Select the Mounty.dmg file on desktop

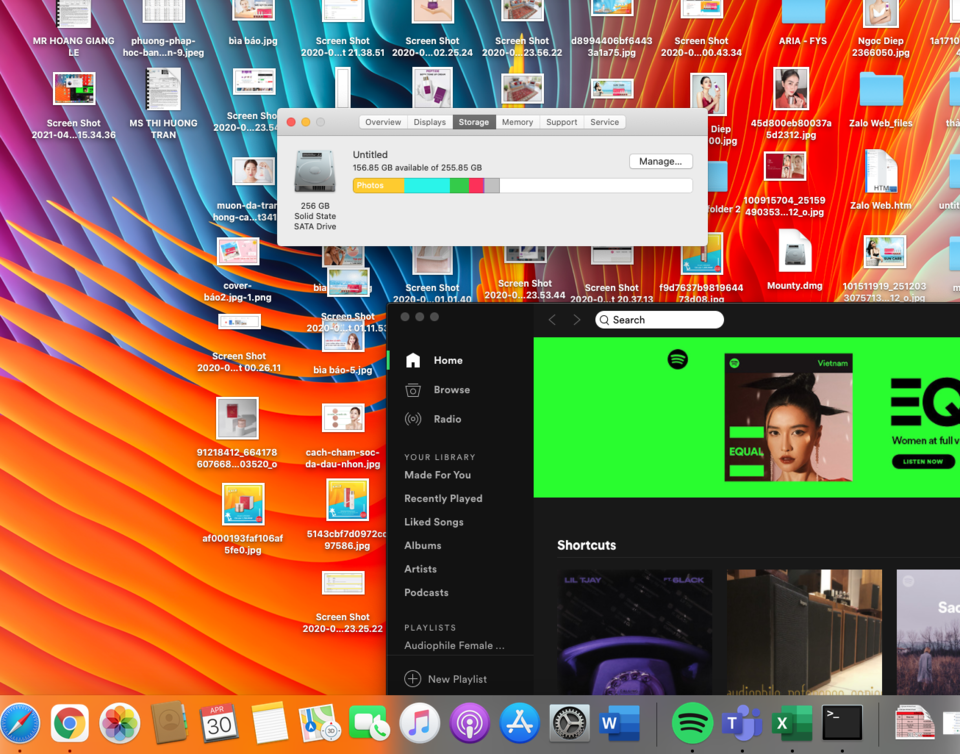[795, 259]
